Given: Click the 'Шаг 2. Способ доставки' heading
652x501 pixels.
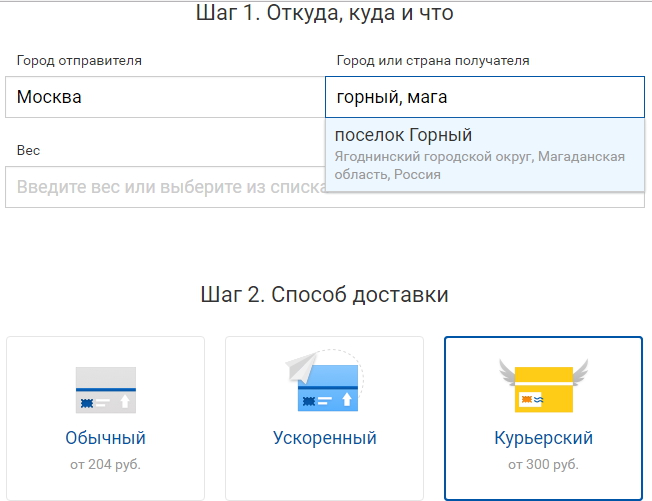Looking at the screenshot, I should pyautogui.click(x=324, y=295).
